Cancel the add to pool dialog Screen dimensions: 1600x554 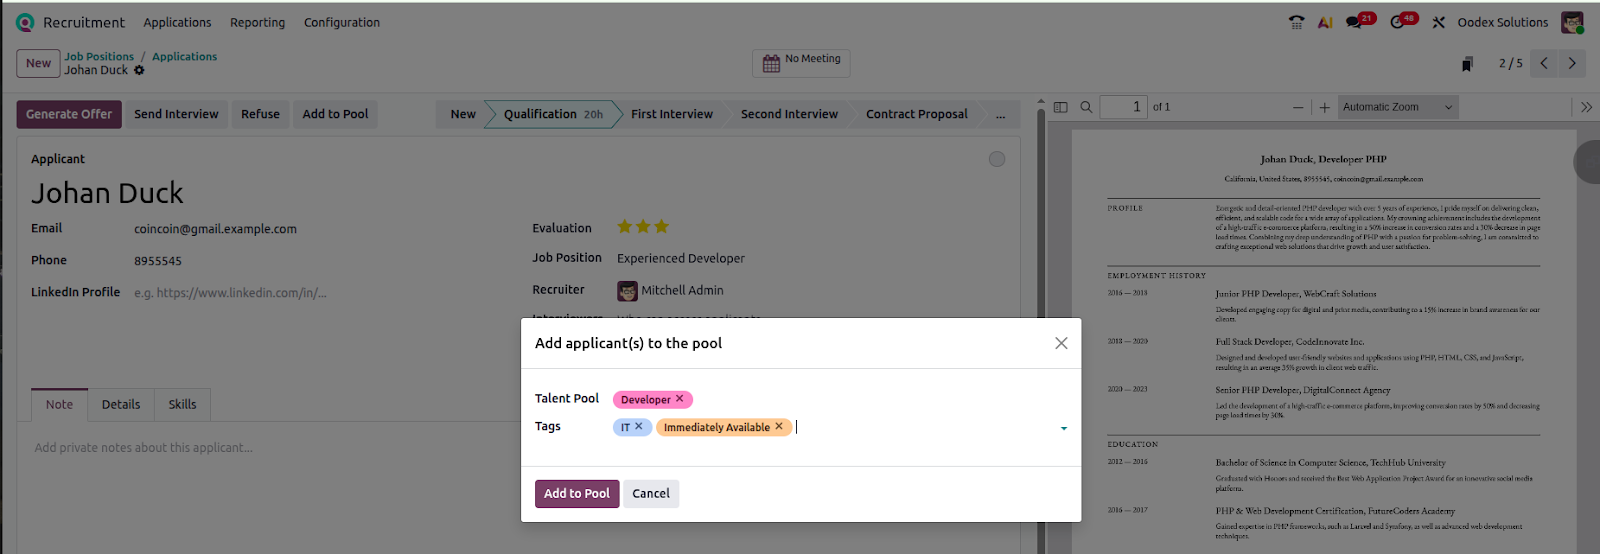(x=651, y=494)
